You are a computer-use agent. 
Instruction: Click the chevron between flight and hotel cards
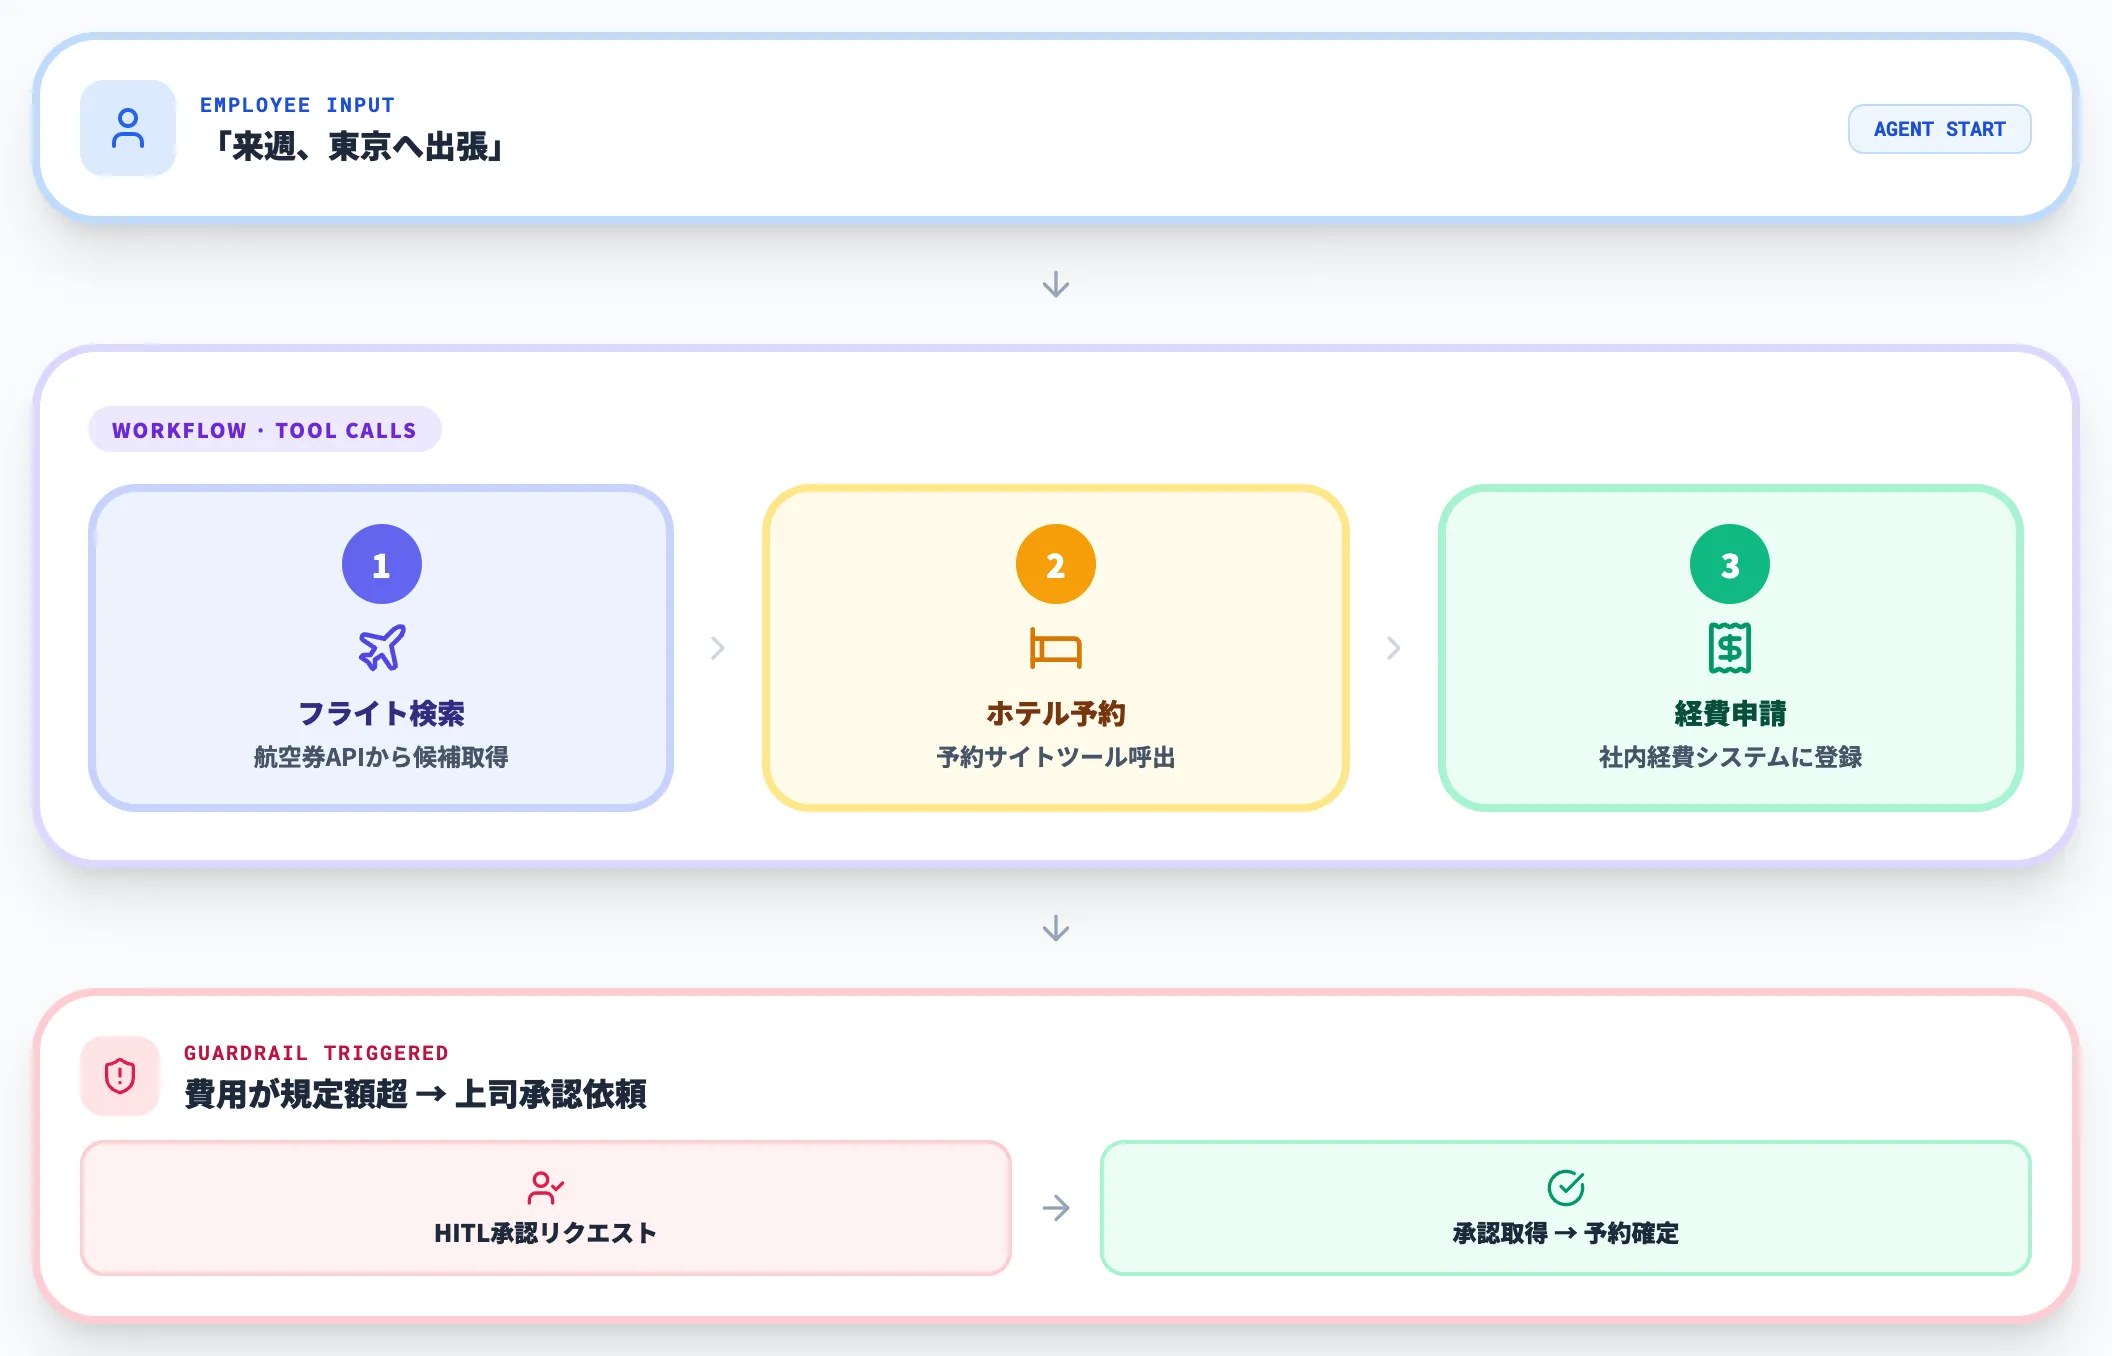[718, 648]
